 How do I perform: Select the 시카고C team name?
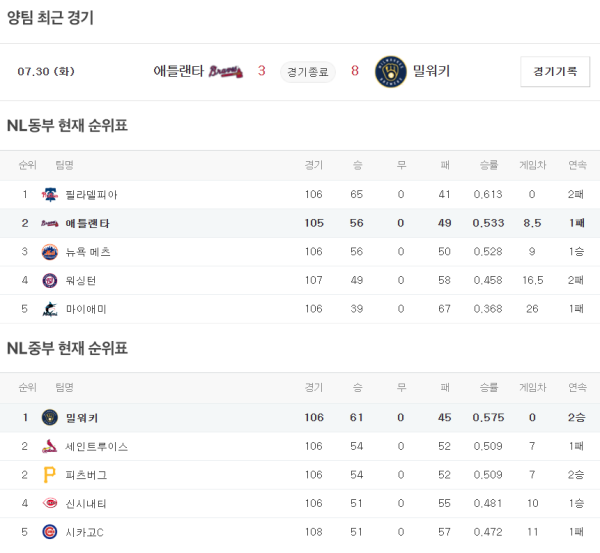point(85,533)
